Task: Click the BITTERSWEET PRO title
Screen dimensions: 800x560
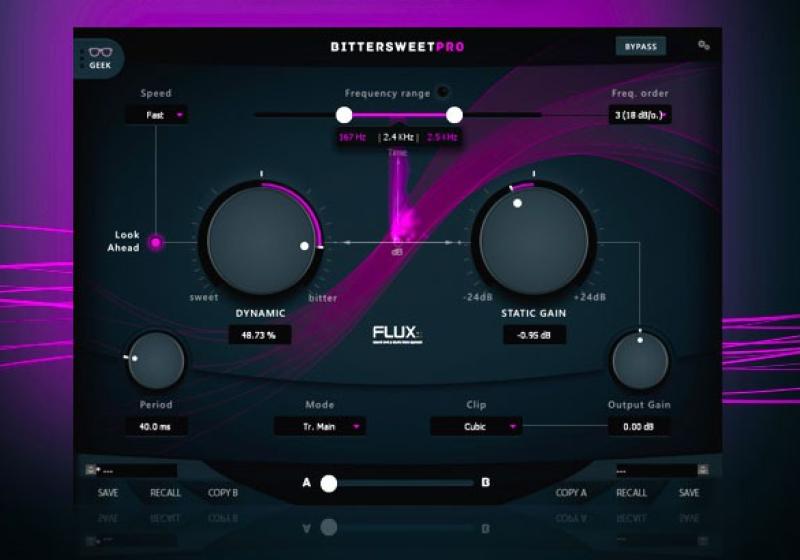Action: (x=397, y=47)
